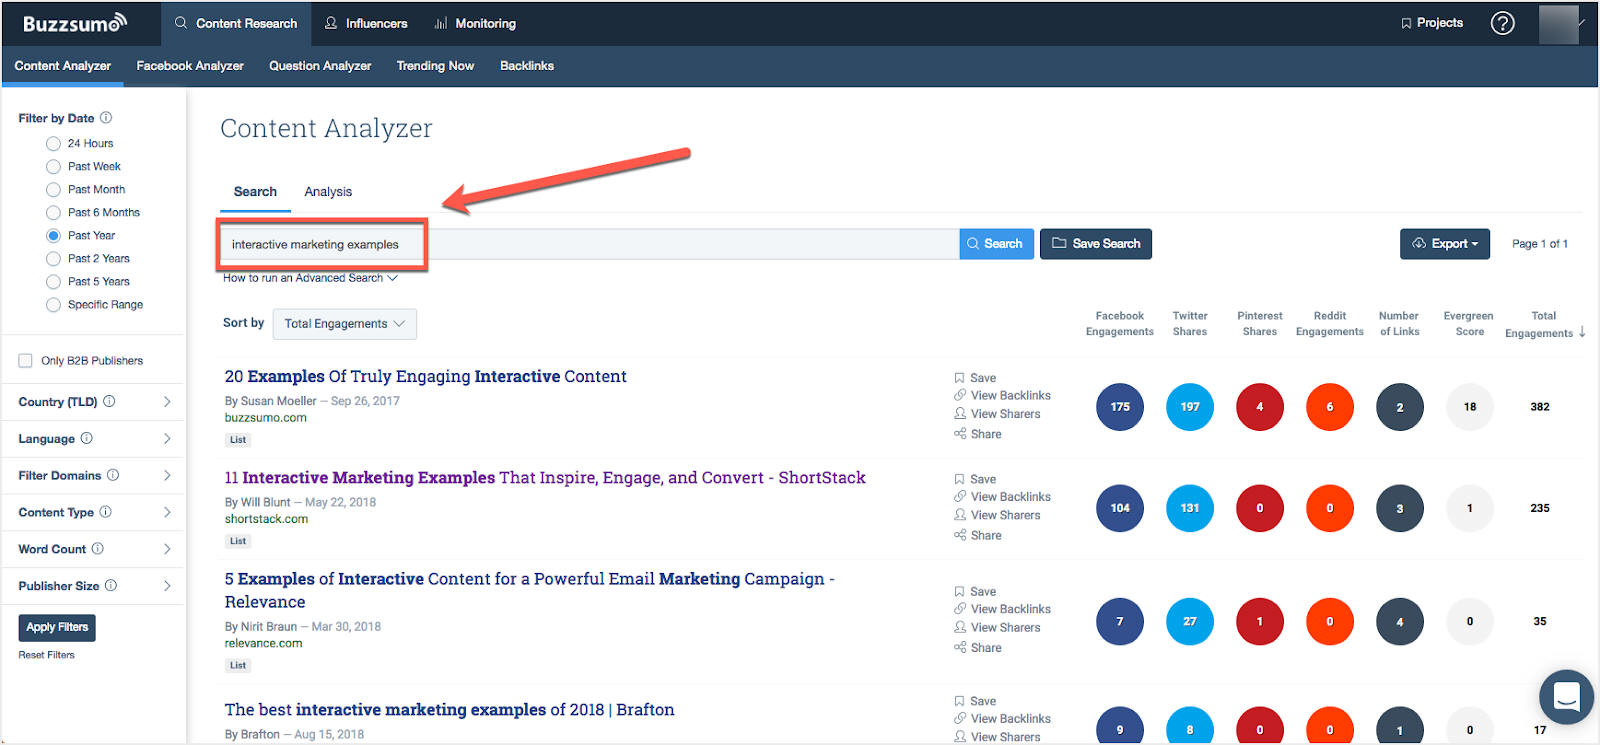Click Facebook engagements circle showing 175

pyautogui.click(x=1120, y=407)
